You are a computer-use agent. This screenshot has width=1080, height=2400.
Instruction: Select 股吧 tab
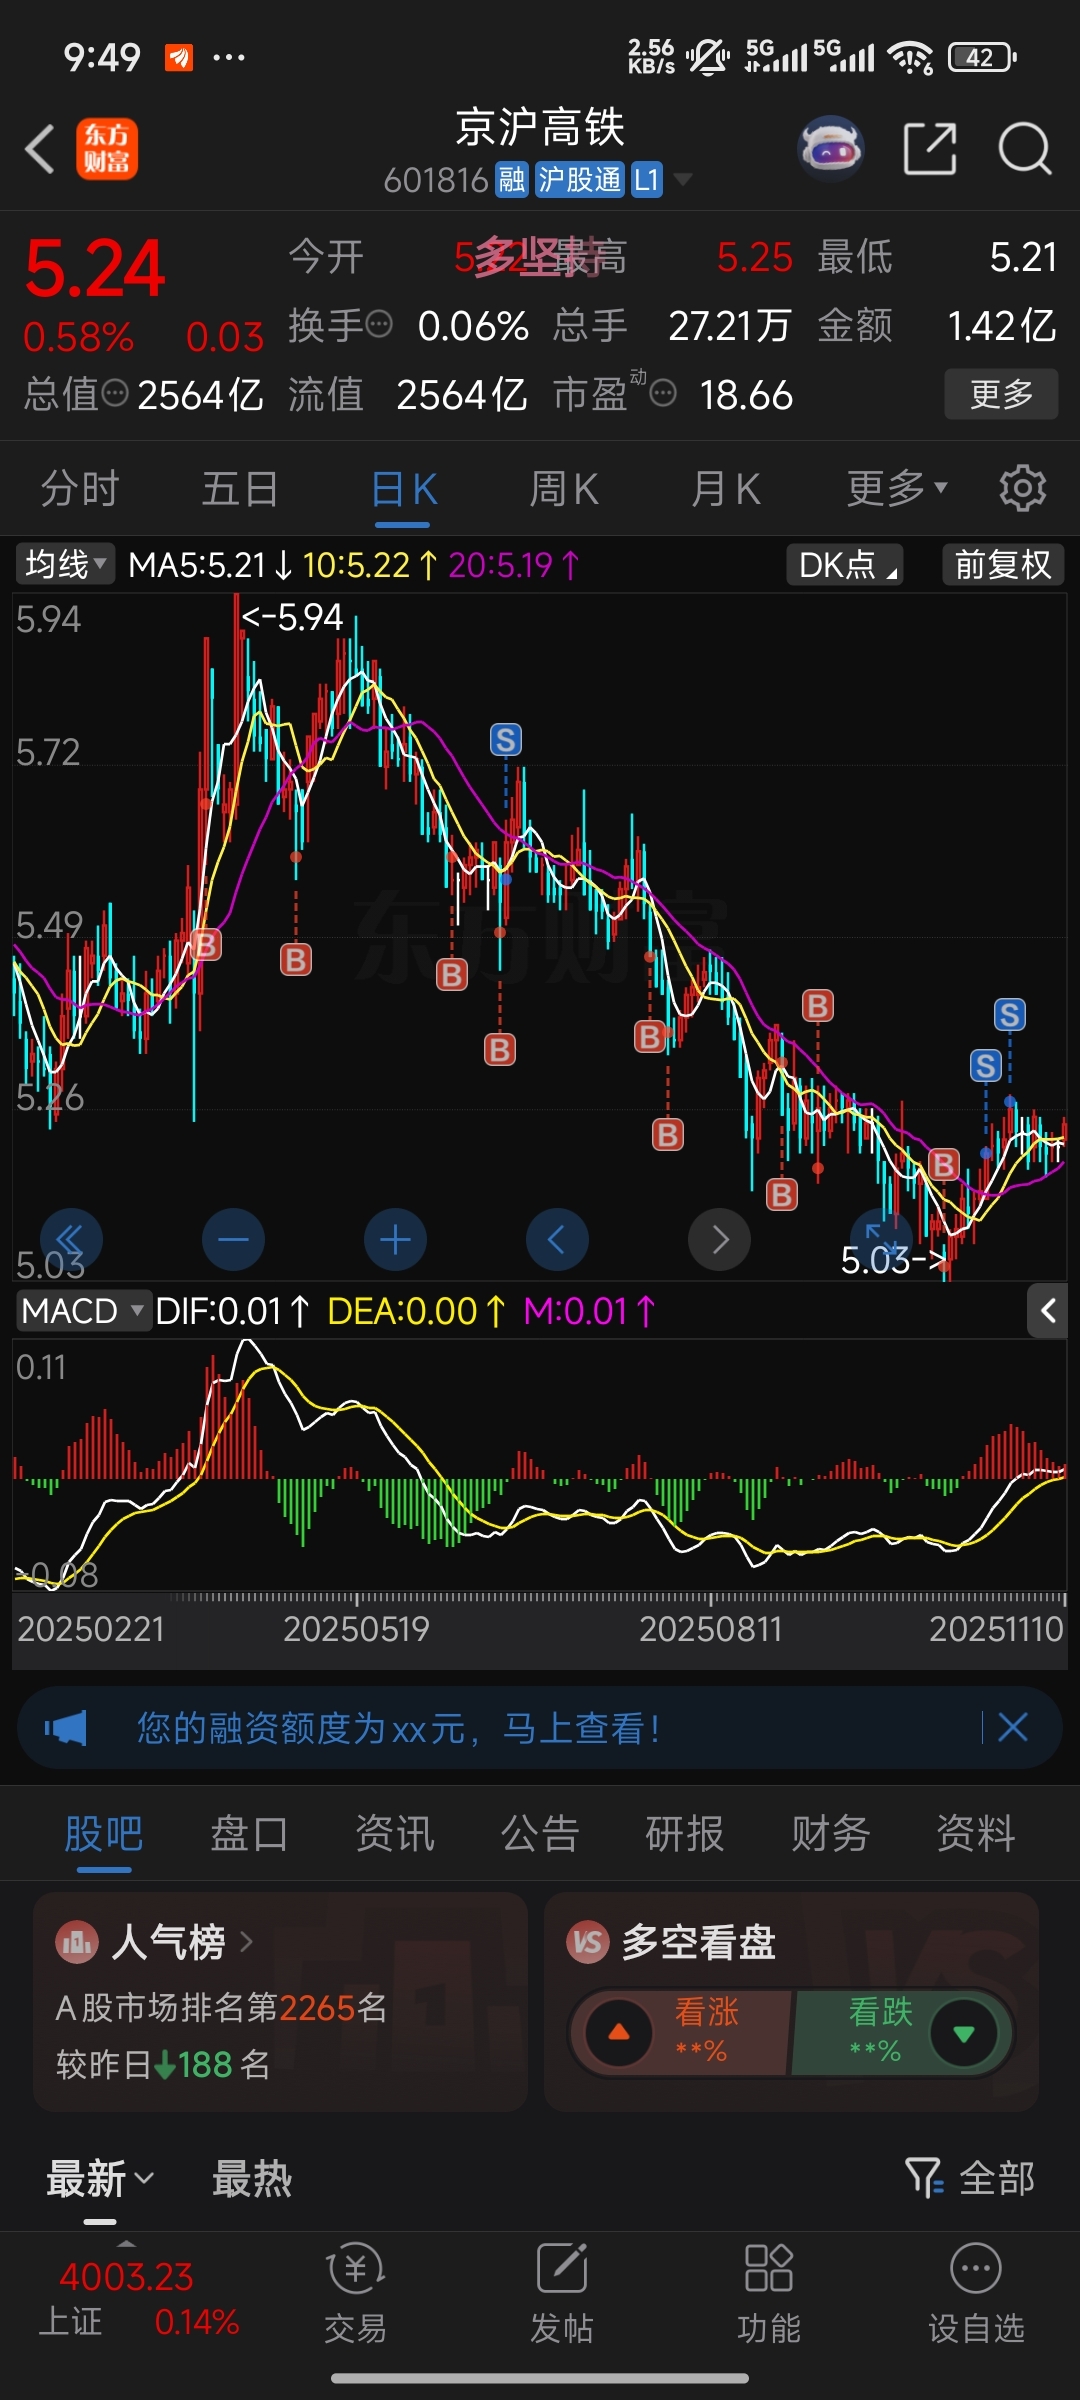[x=104, y=1834]
